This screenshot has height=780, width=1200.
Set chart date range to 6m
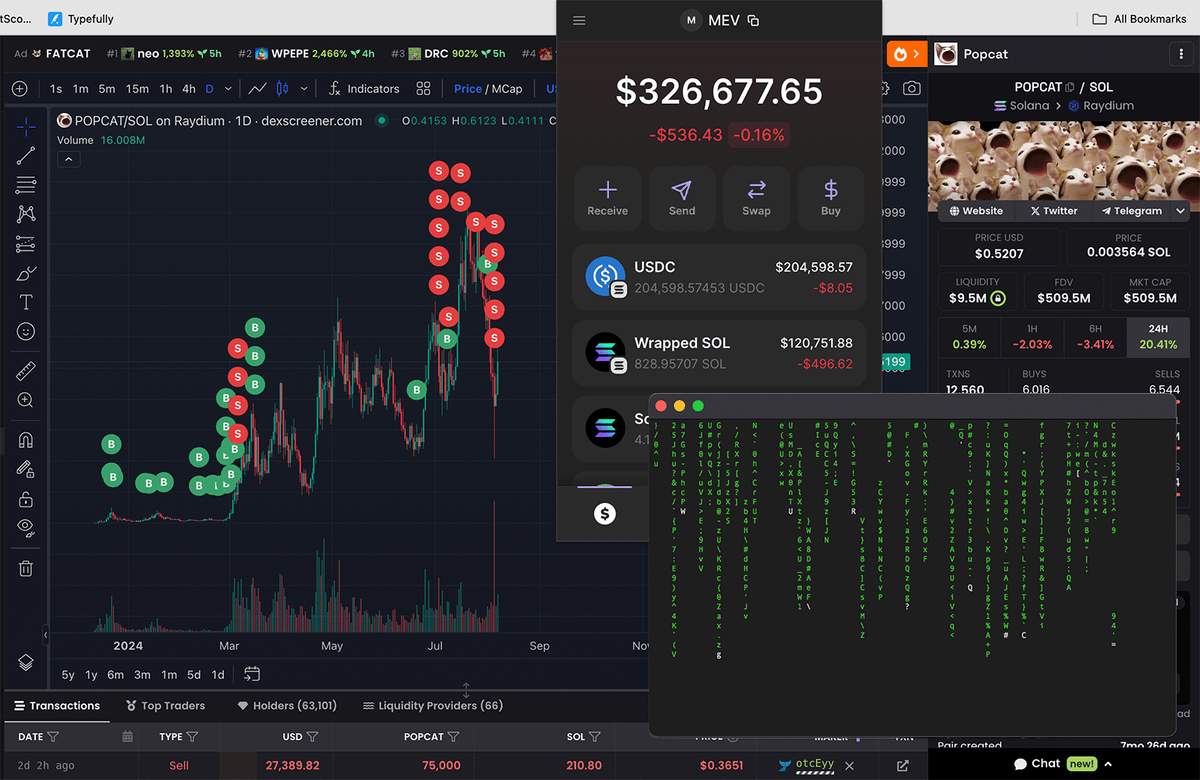pyautogui.click(x=116, y=674)
